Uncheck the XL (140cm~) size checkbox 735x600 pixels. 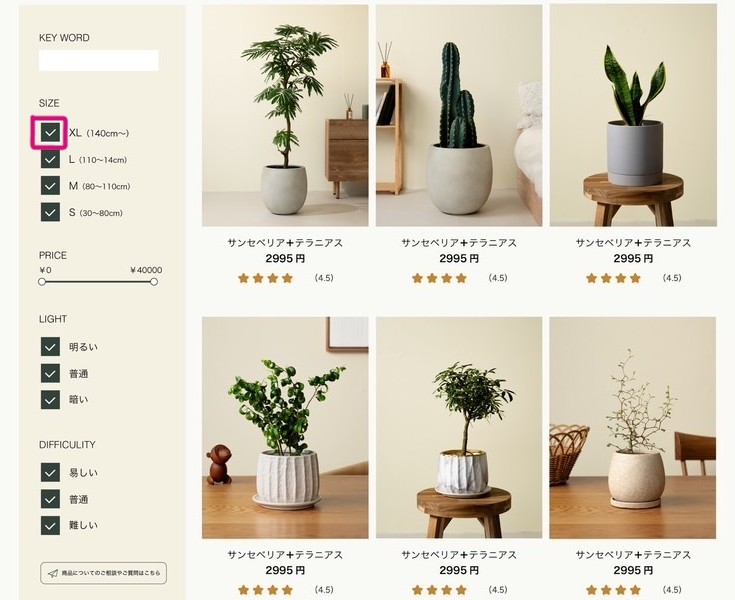click(50, 133)
